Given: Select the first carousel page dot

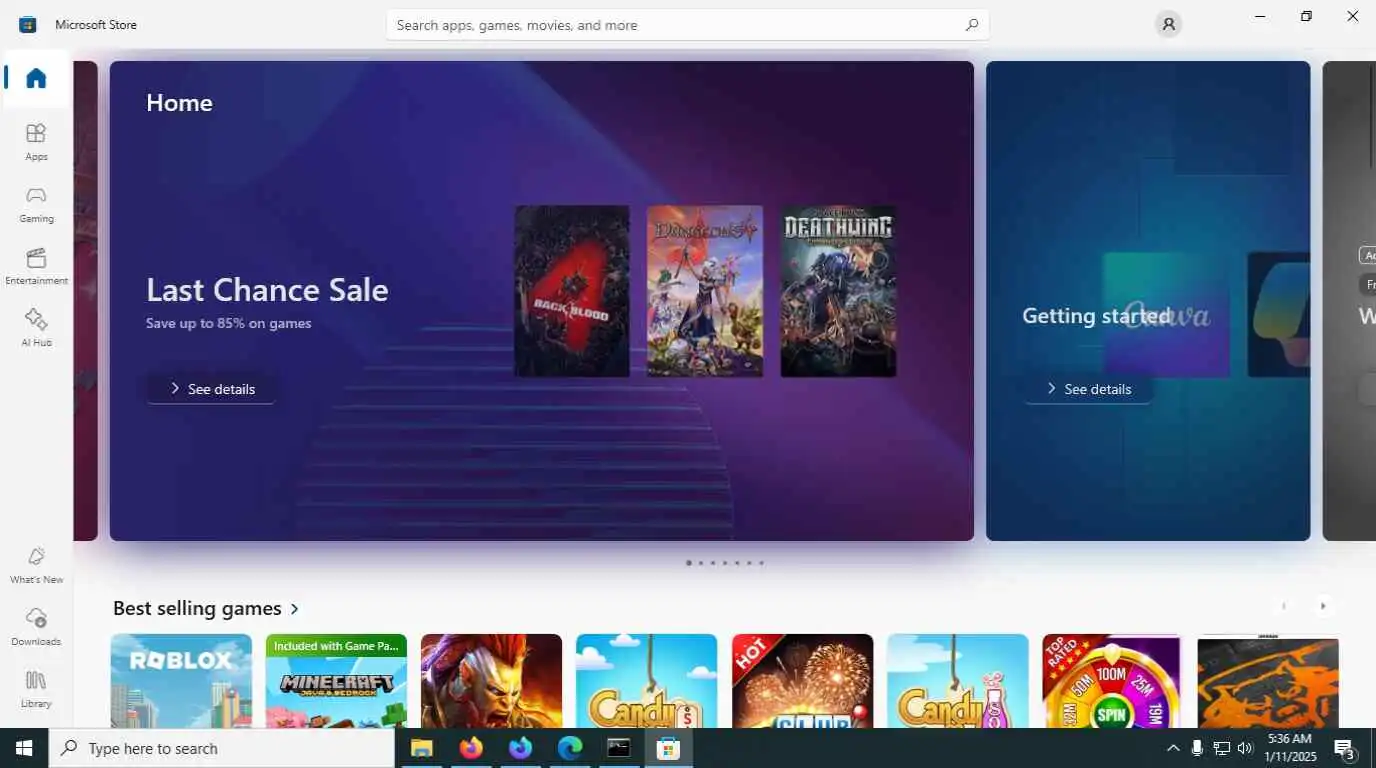Looking at the screenshot, I should coord(689,563).
